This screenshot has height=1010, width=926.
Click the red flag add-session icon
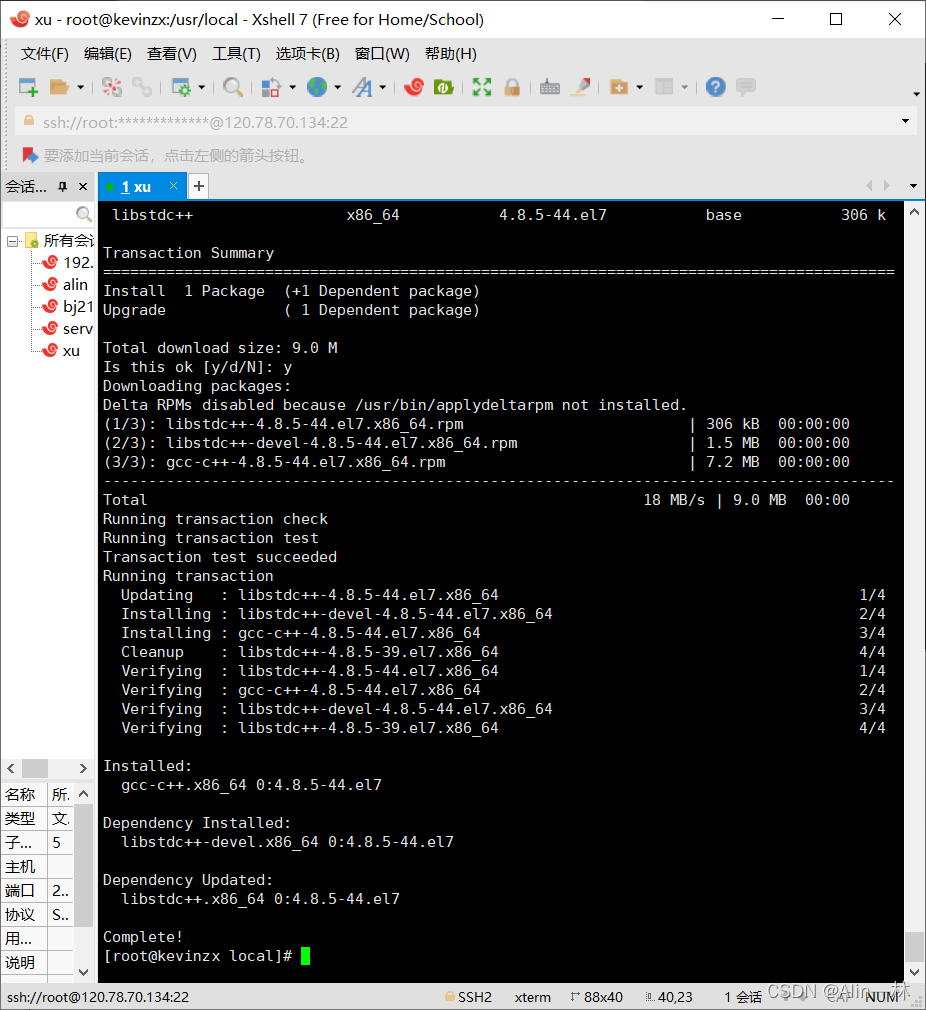coord(29,155)
